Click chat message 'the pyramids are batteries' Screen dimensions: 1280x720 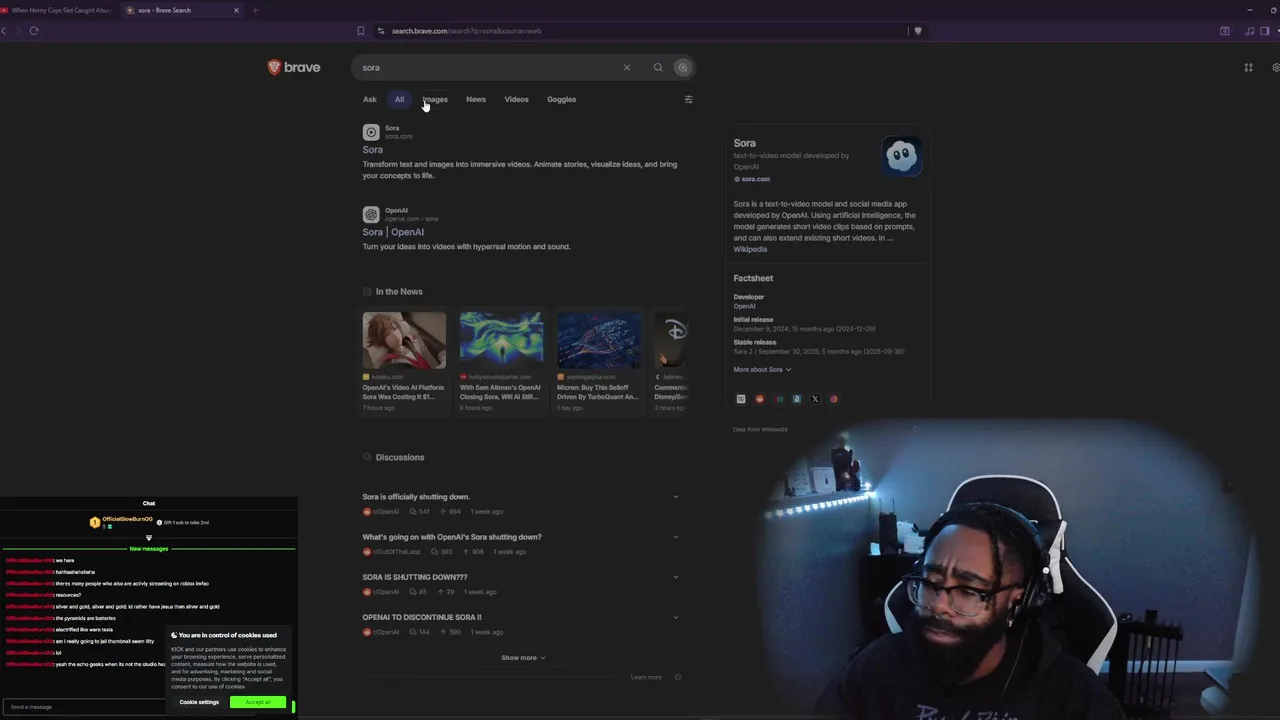(x=85, y=618)
